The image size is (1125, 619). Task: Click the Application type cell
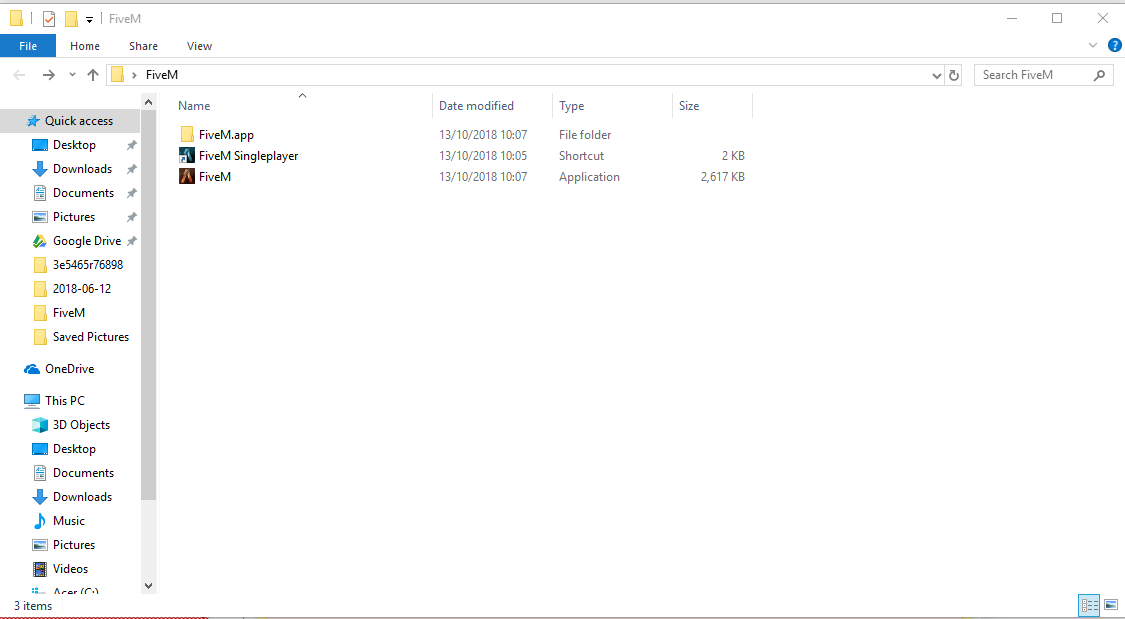[x=589, y=176]
